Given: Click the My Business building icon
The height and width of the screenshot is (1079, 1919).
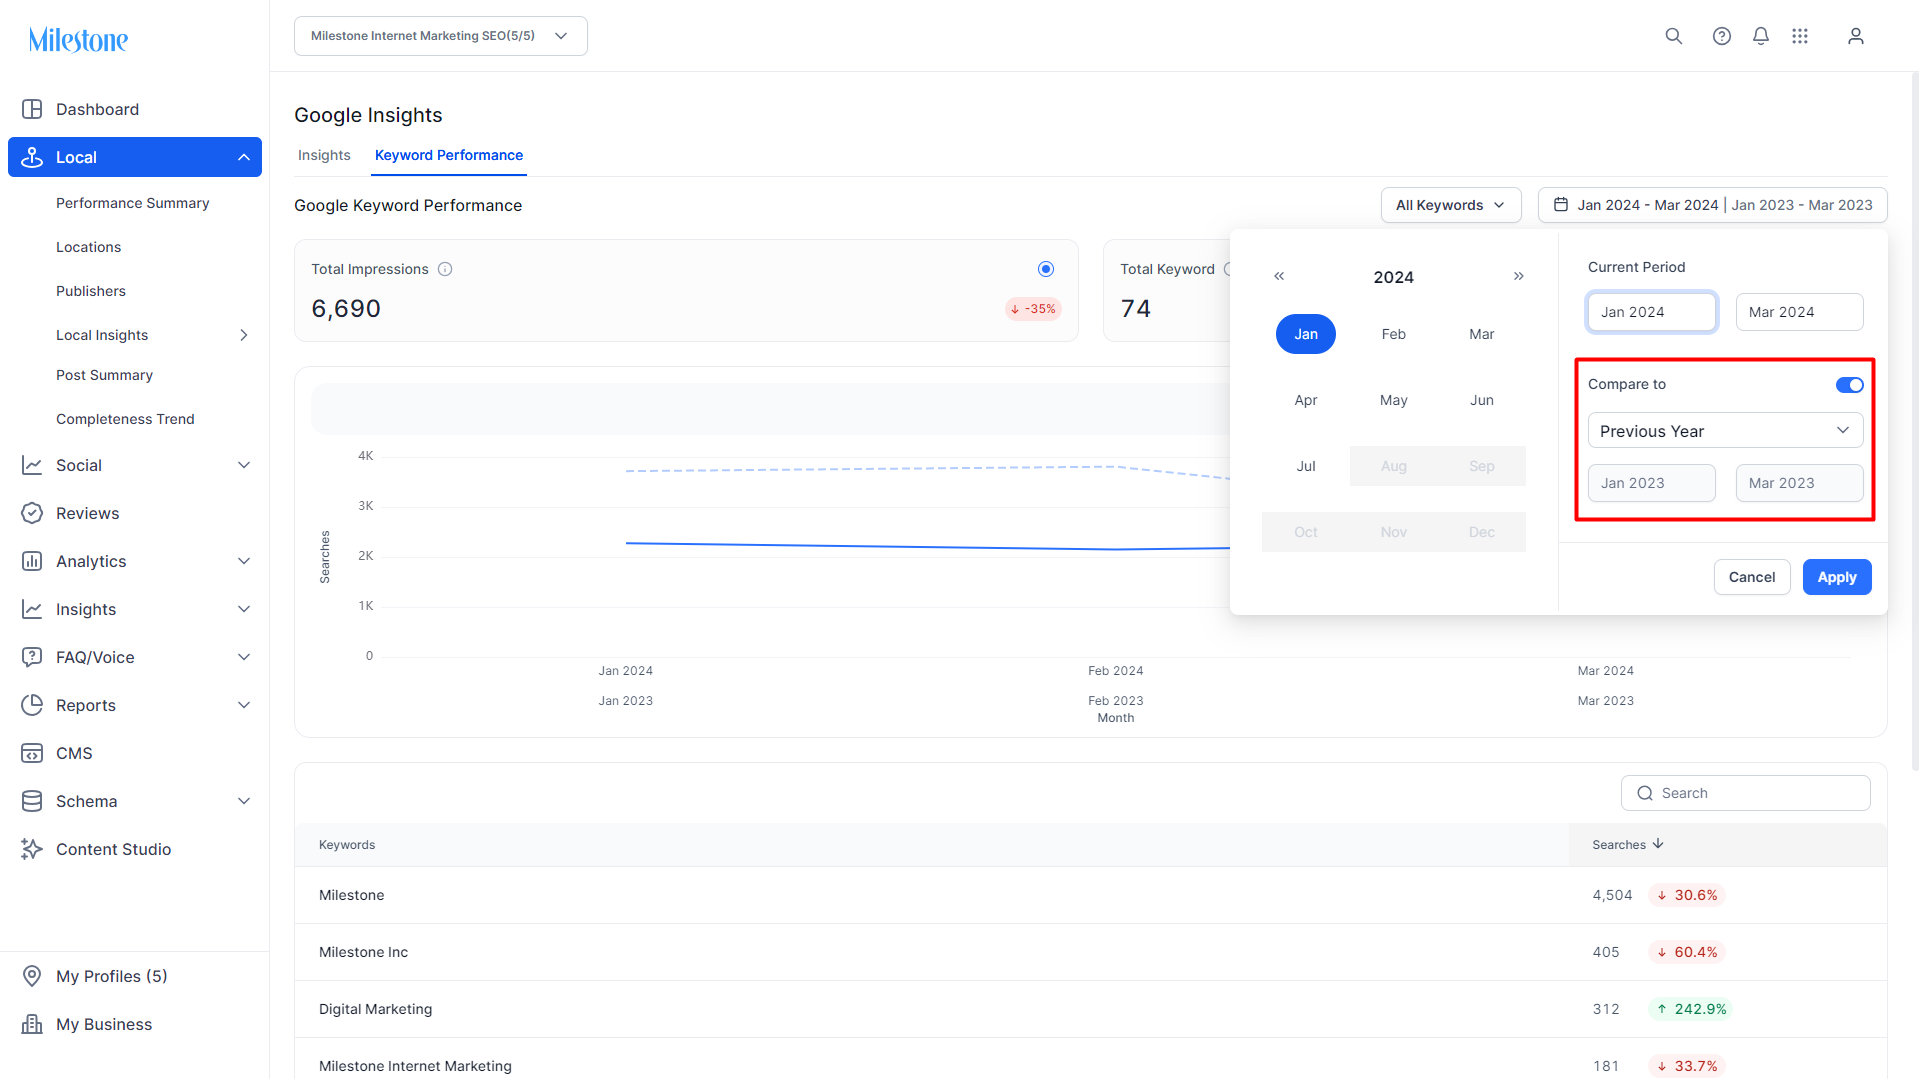Looking at the screenshot, I should click(x=32, y=1024).
